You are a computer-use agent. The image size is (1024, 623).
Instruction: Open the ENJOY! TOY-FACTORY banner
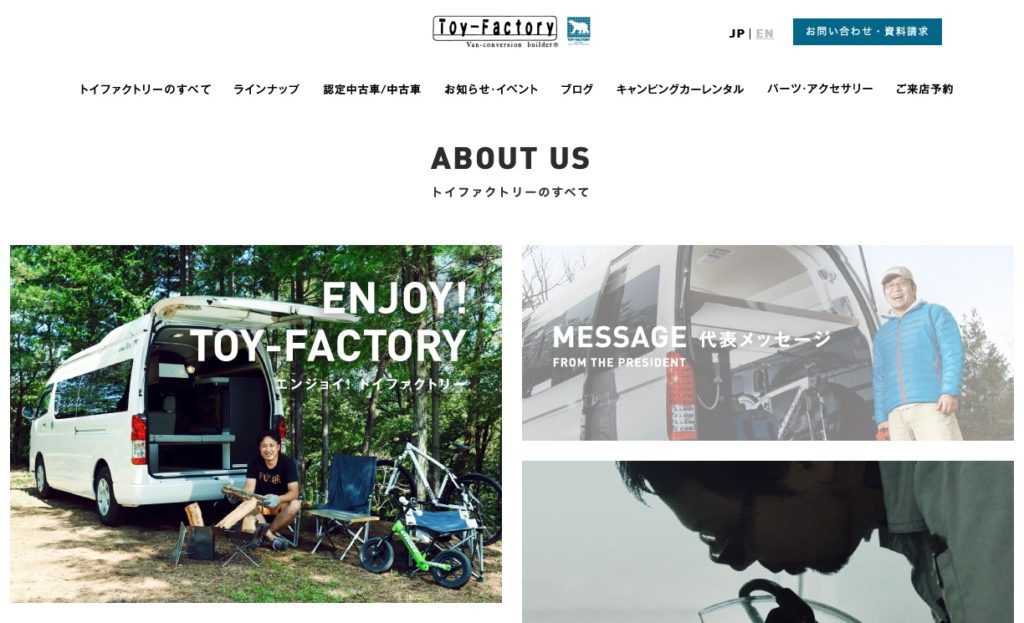tap(256, 424)
